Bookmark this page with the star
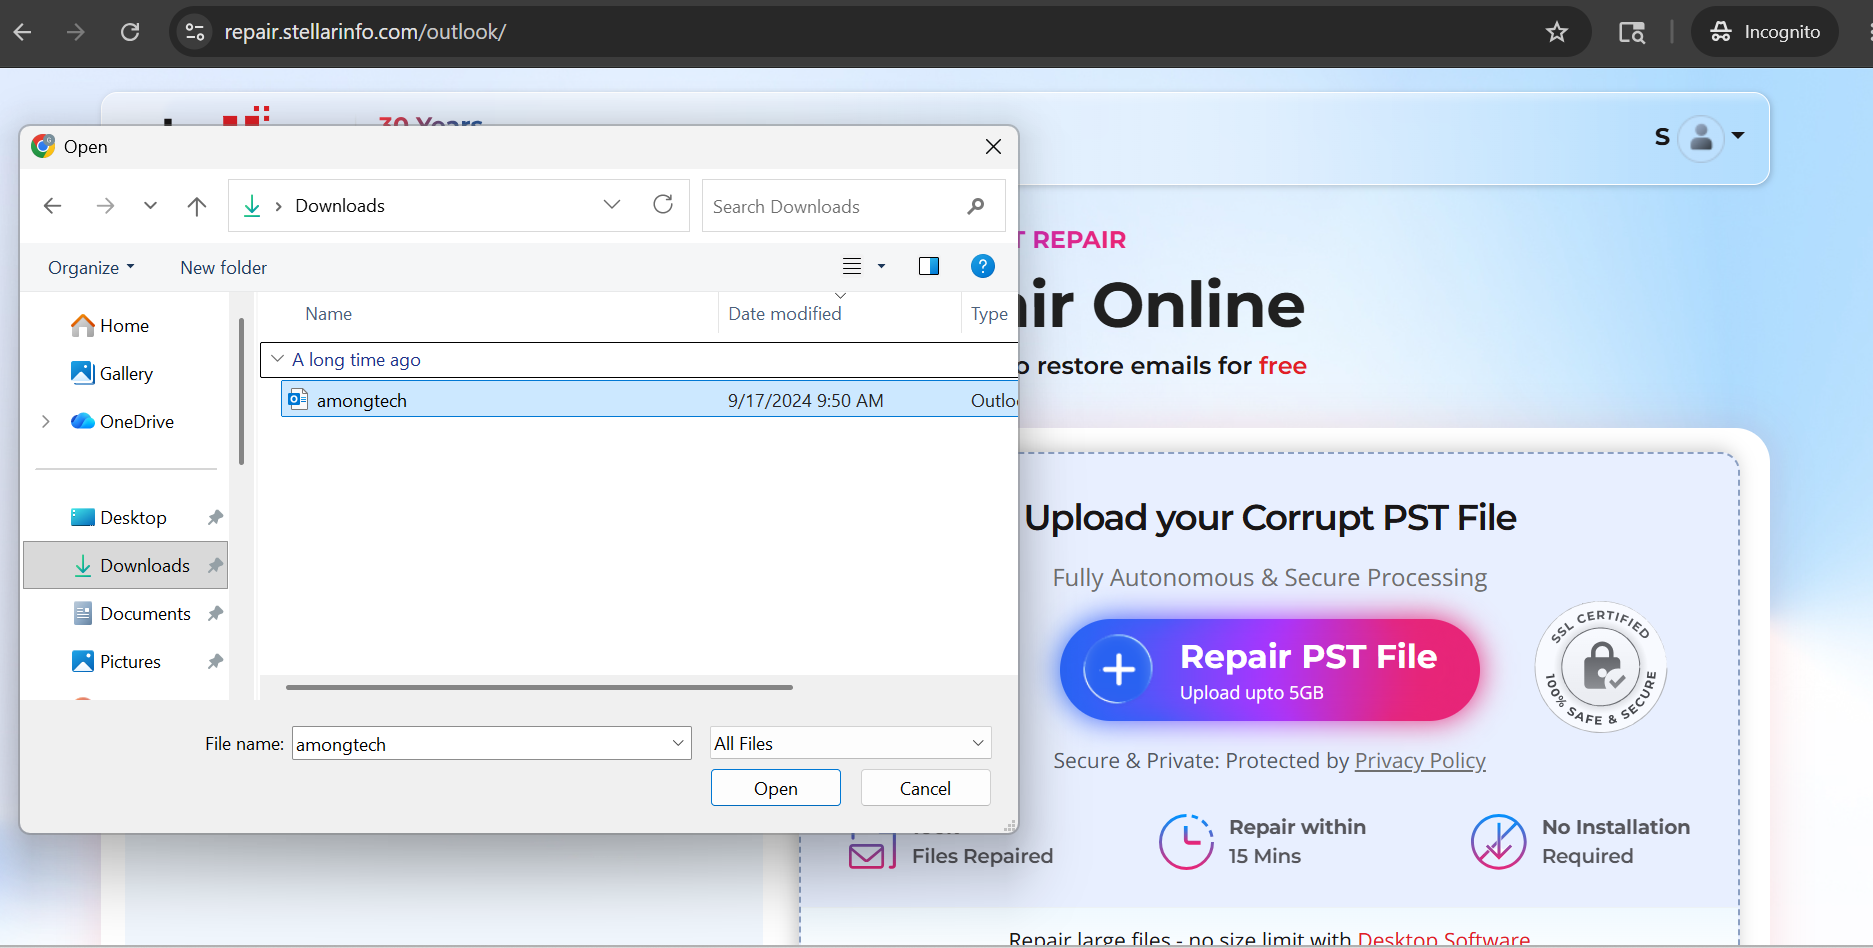 point(1557,32)
